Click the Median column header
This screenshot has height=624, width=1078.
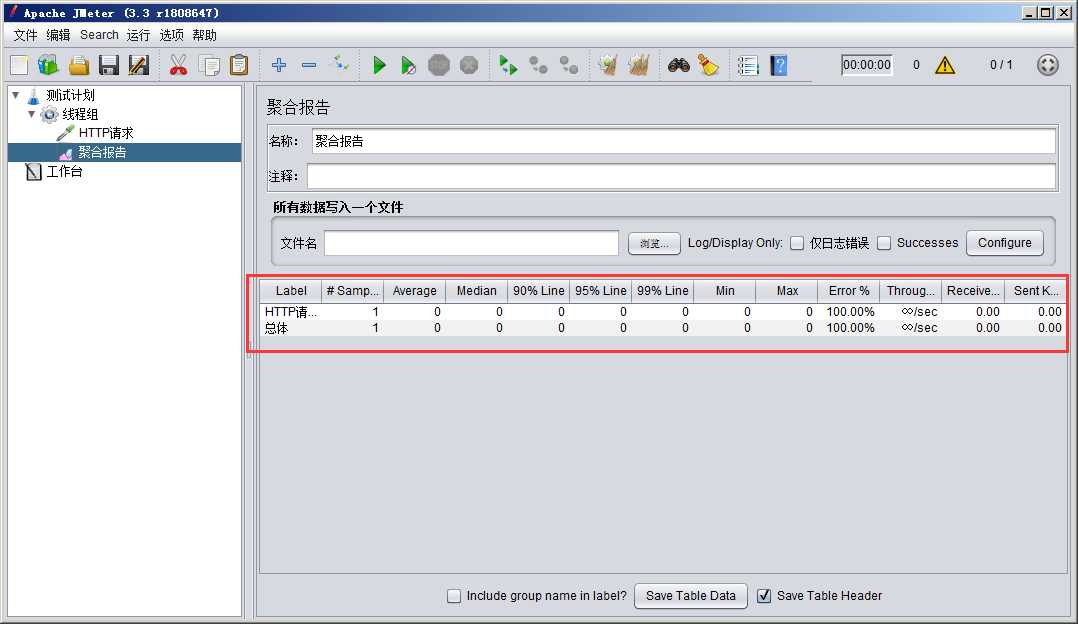click(x=476, y=291)
